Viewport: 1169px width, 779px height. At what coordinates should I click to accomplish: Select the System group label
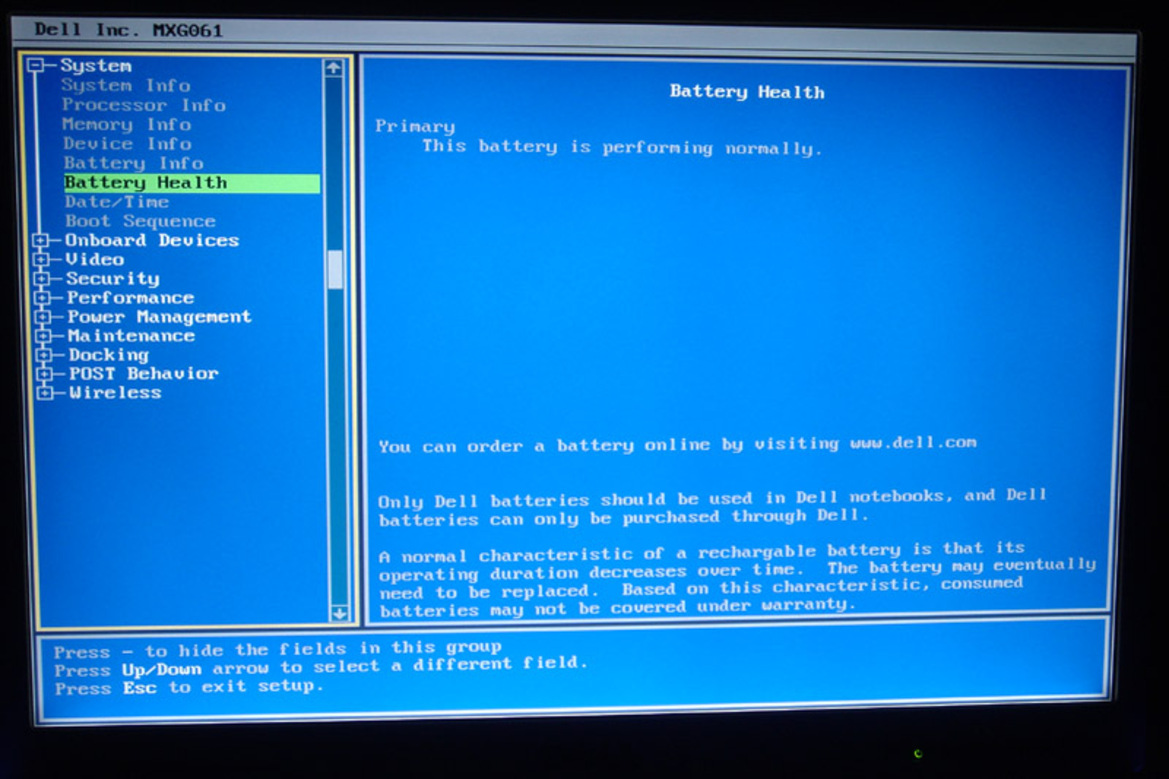[x=95, y=66]
